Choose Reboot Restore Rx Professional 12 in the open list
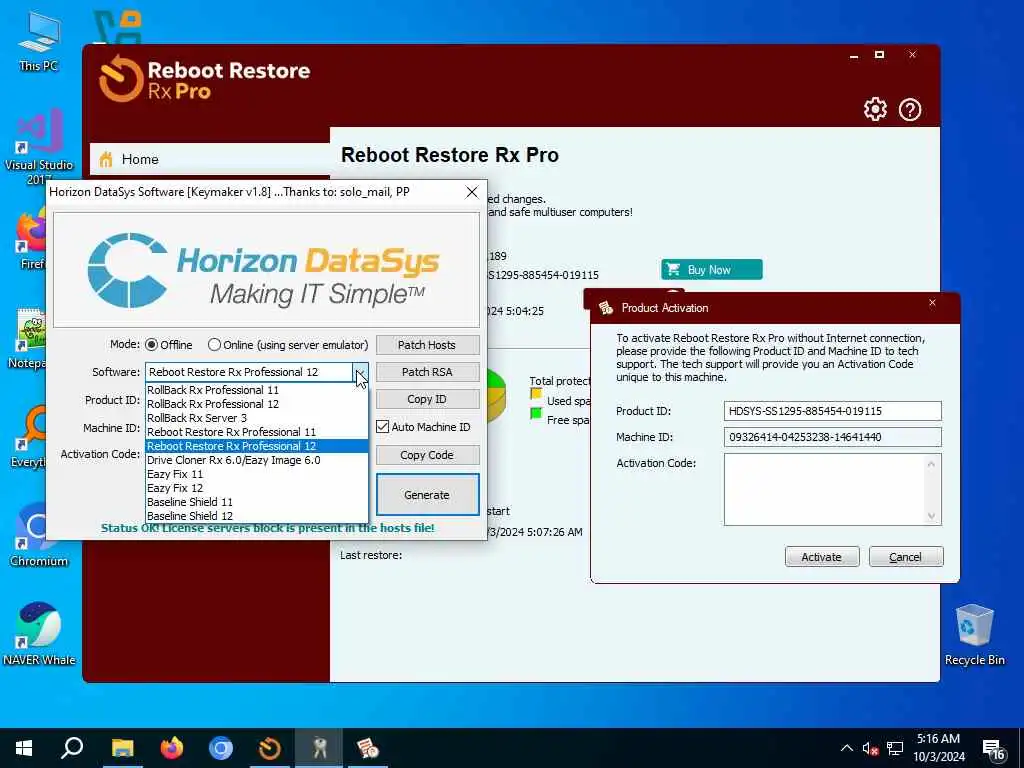1024x768 pixels. tap(256, 446)
